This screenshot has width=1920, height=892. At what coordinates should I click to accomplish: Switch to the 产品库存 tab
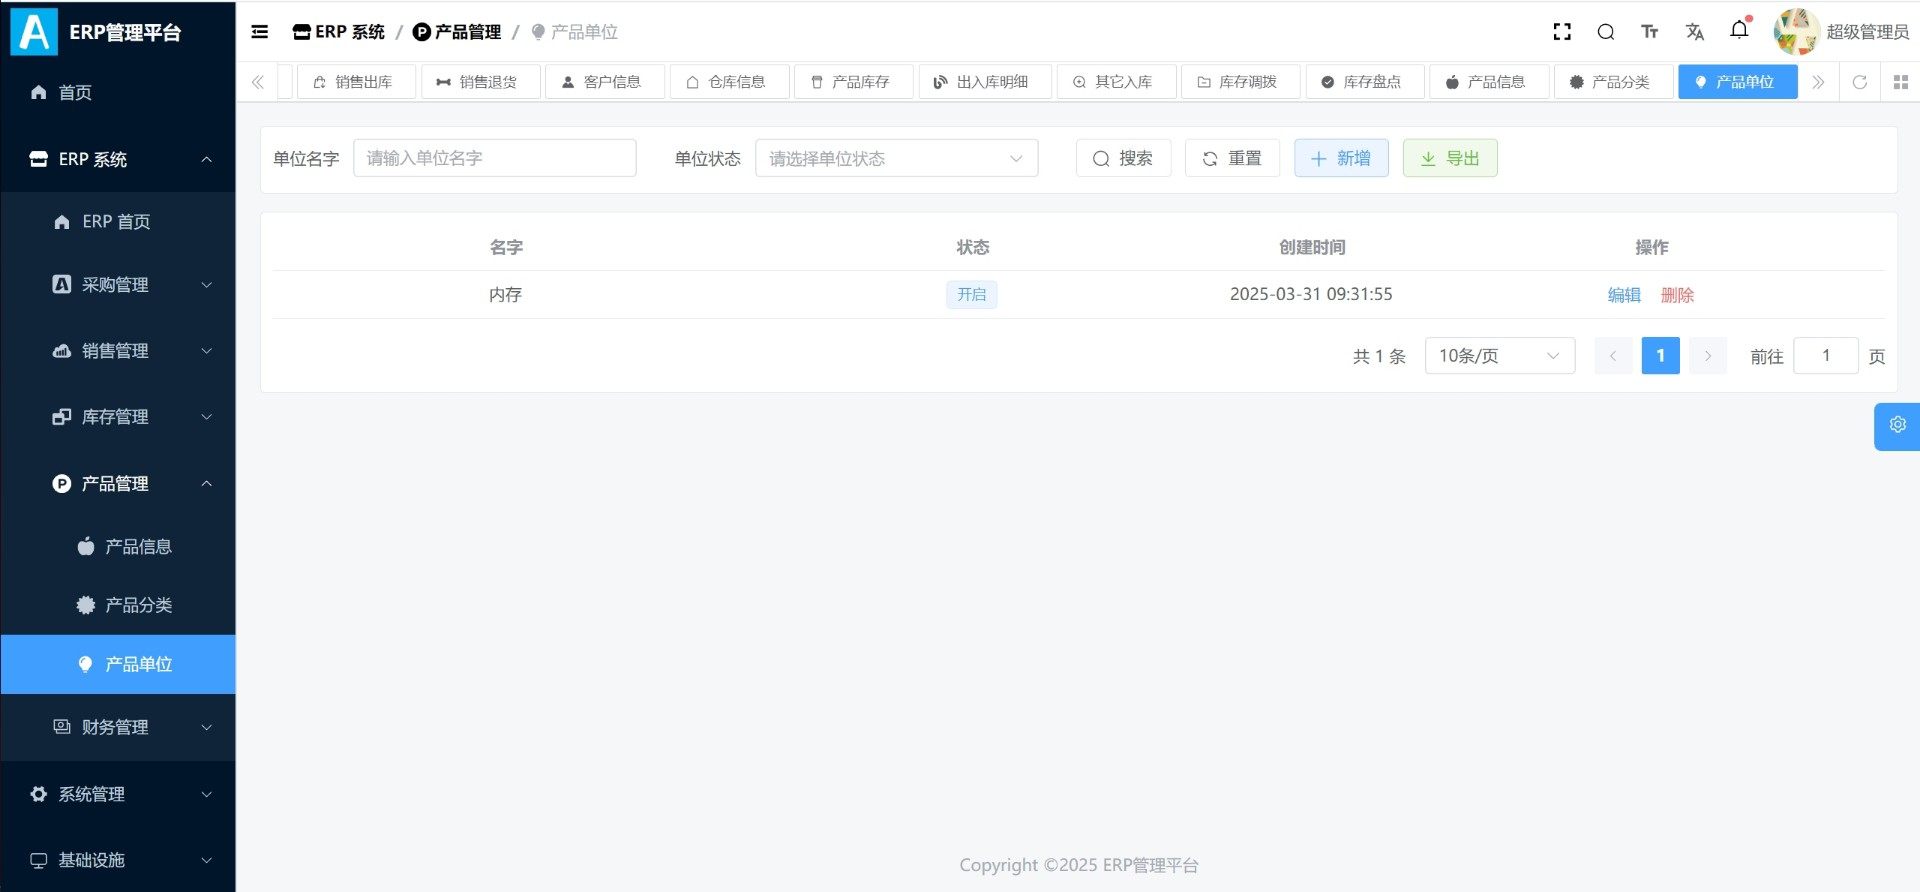(853, 82)
